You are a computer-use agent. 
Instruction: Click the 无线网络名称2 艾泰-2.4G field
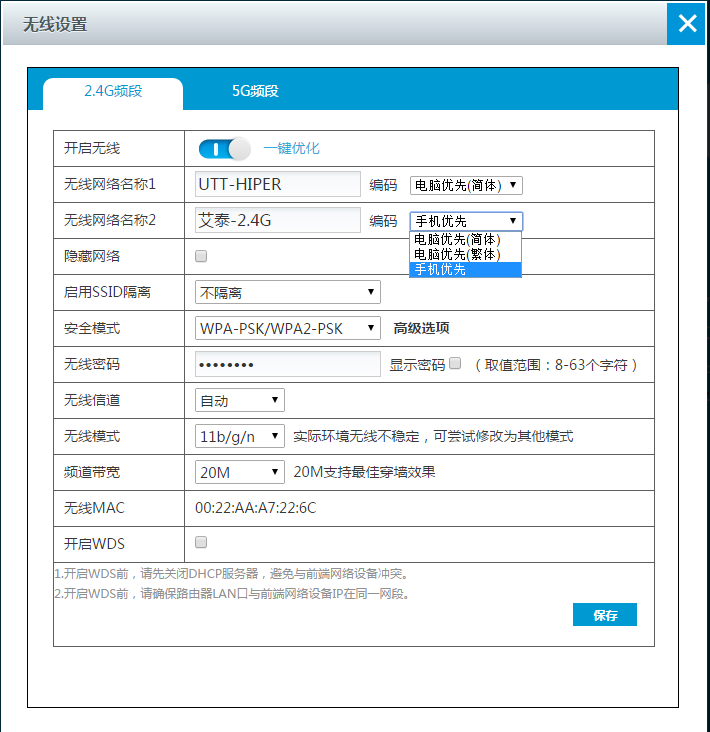[277, 220]
